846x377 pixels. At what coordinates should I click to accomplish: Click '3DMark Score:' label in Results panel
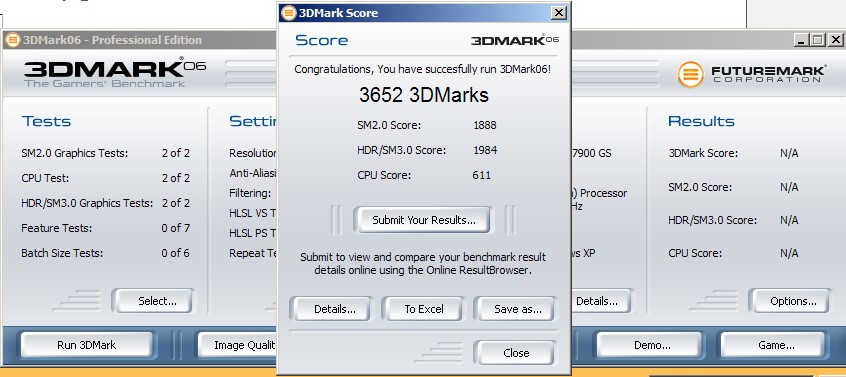pos(703,153)
